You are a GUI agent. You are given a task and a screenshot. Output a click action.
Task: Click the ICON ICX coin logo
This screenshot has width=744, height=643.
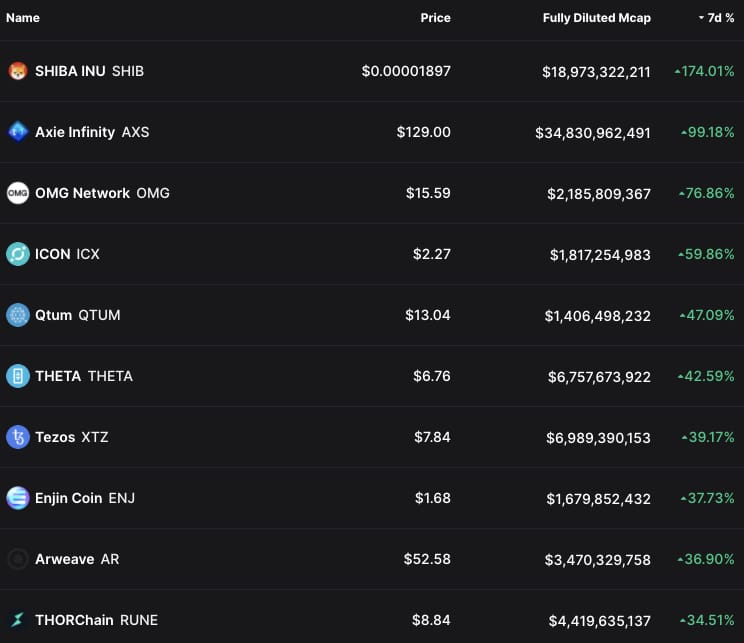point(18,254)
